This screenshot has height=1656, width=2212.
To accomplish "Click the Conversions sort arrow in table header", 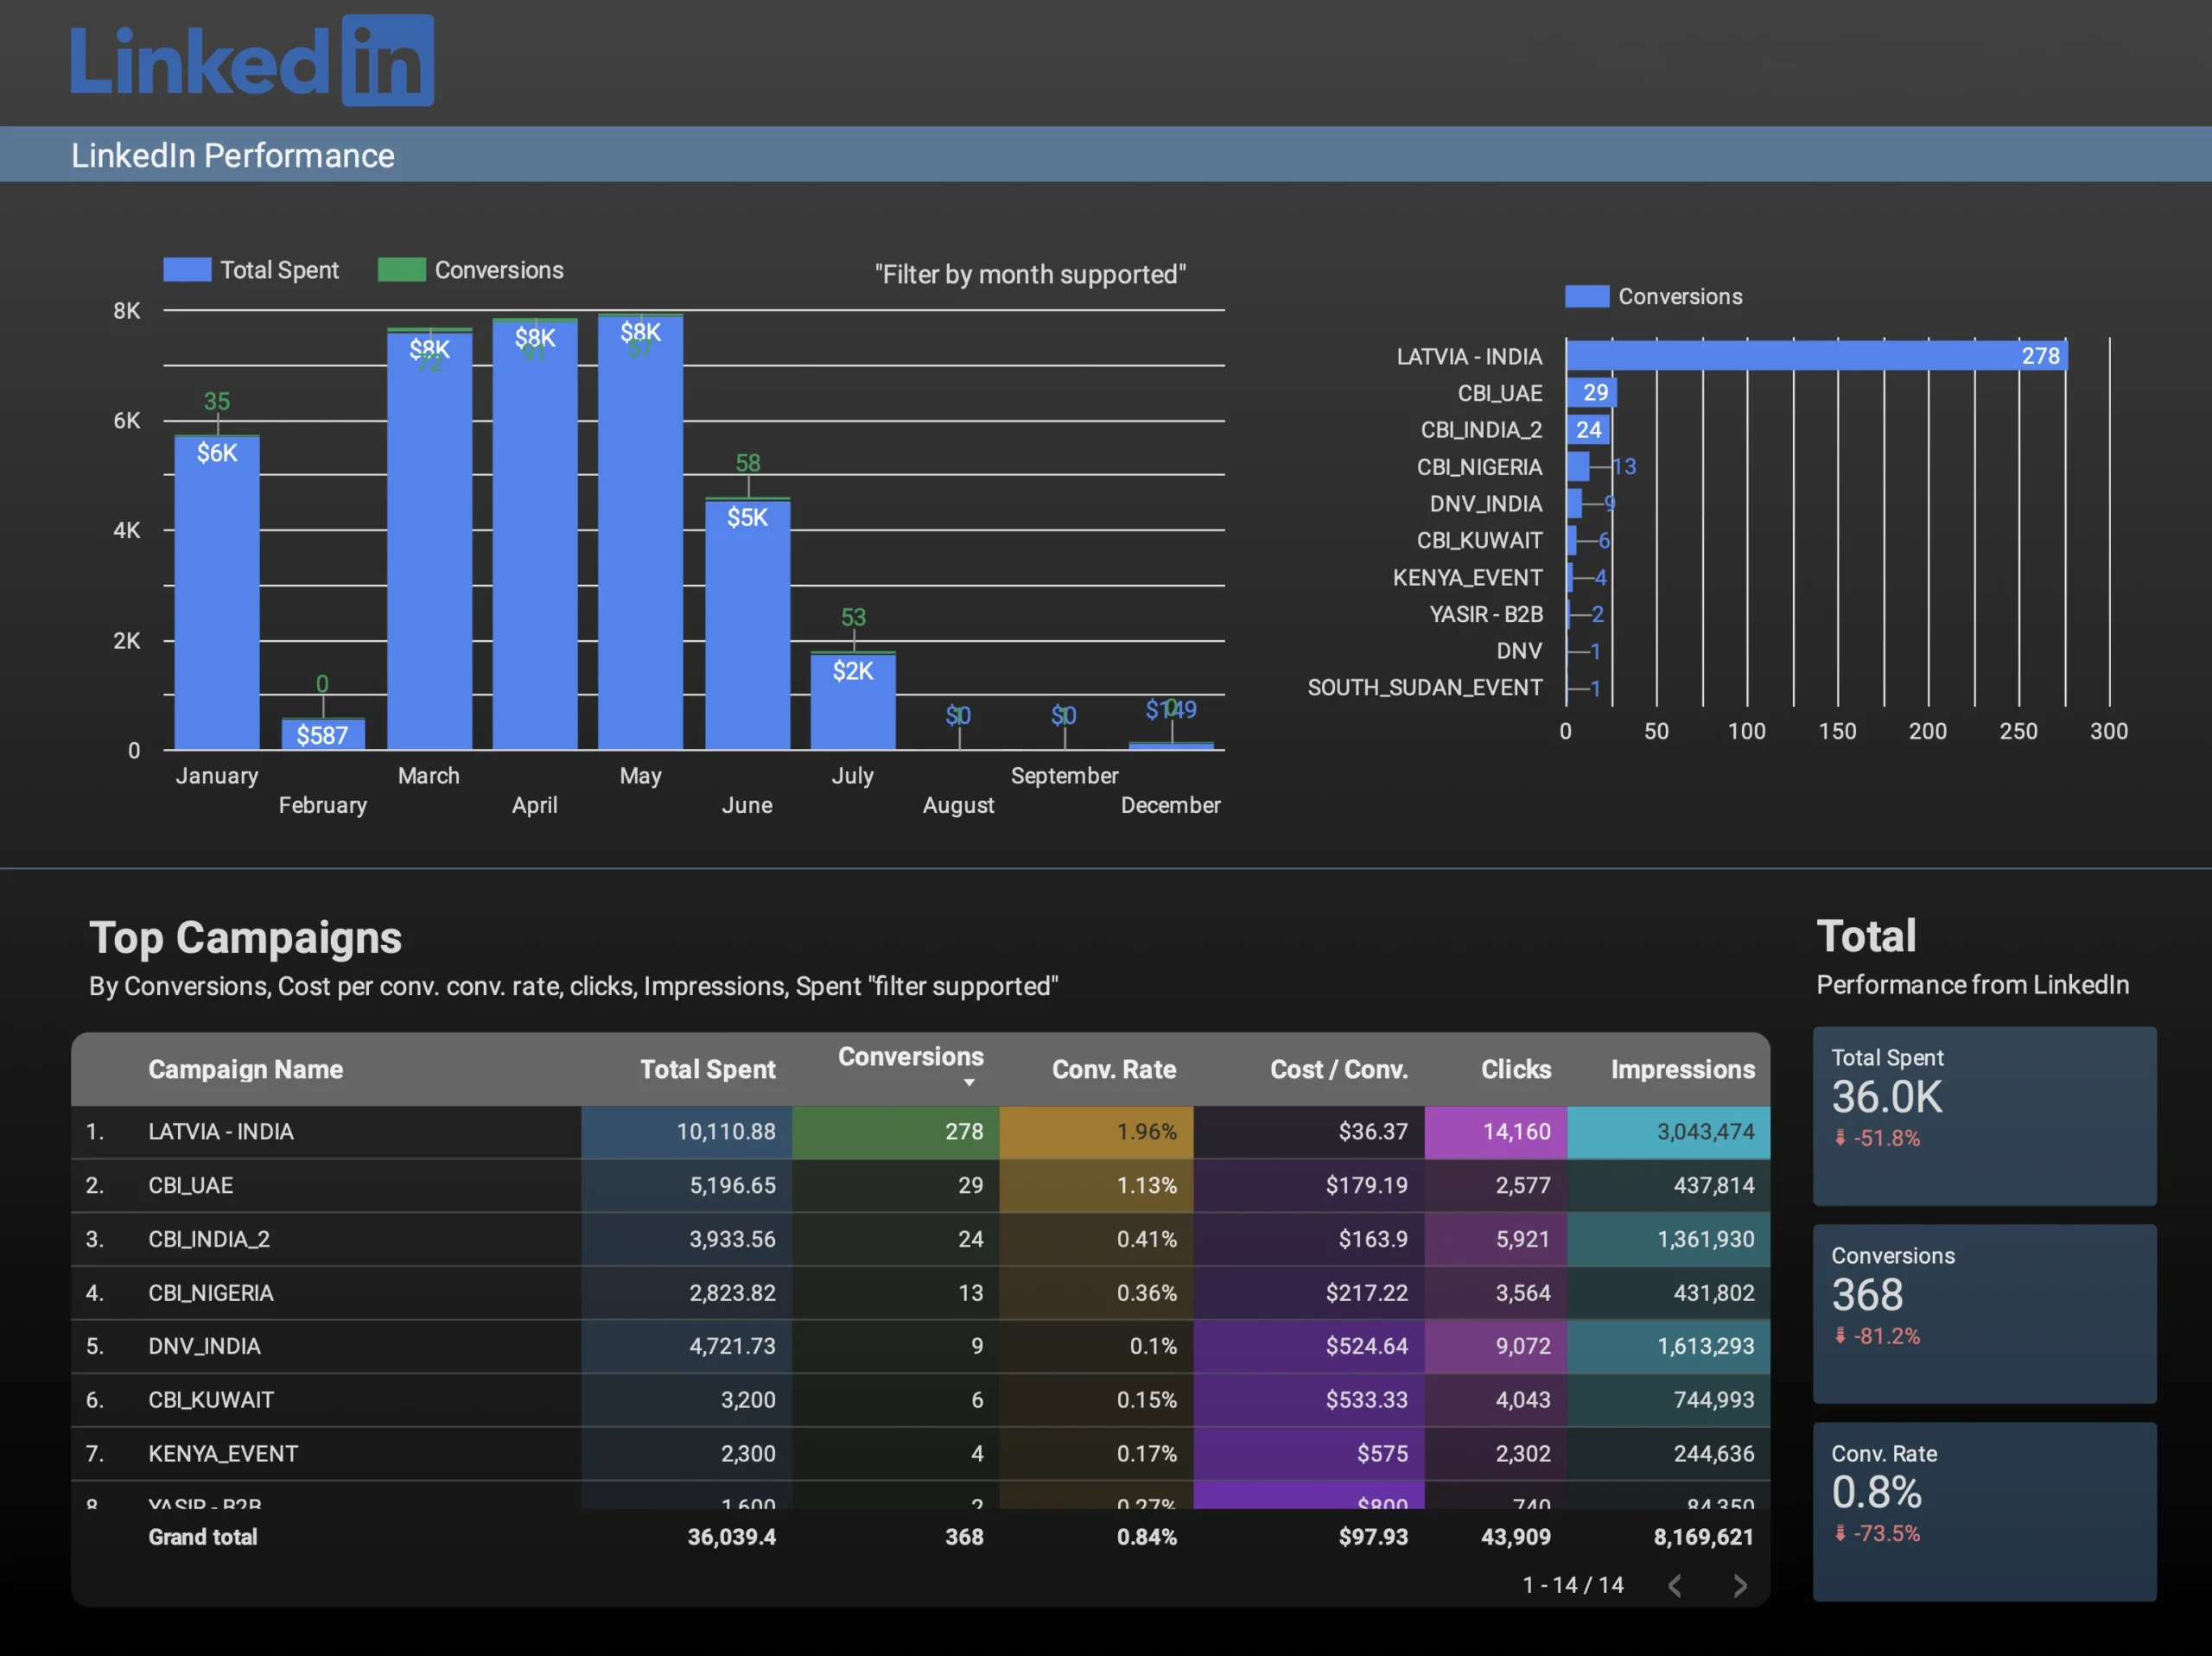I will click(969, 1083).
